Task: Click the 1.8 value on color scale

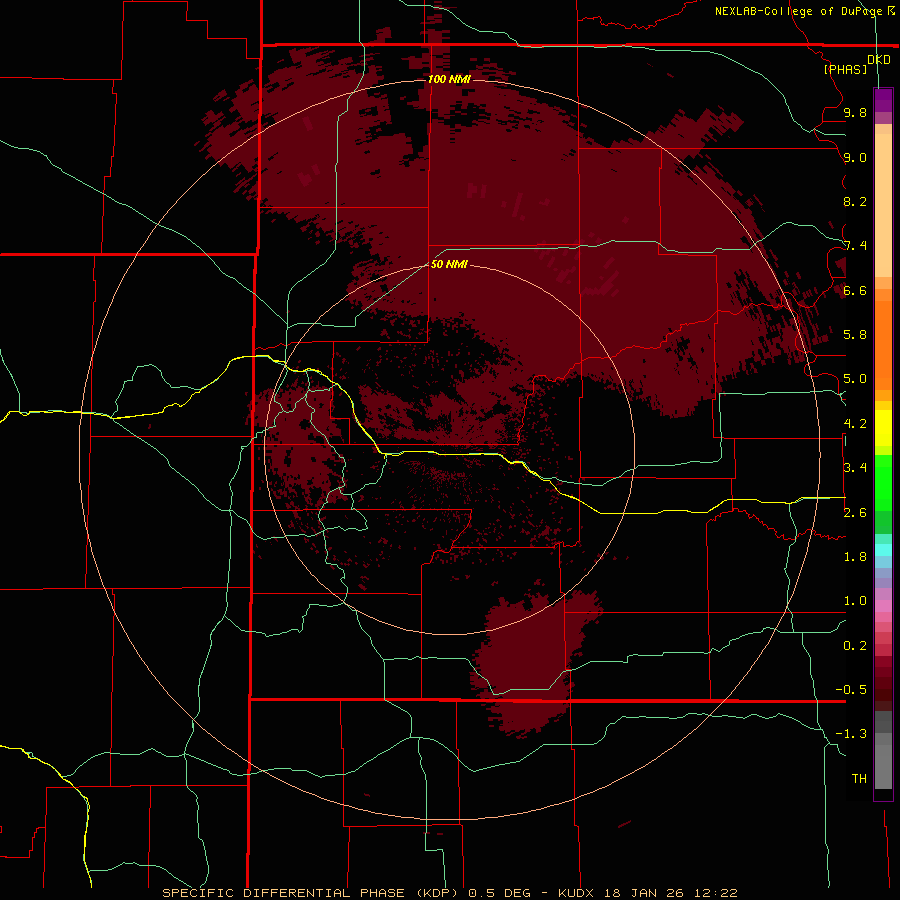Action: coord(855,557)
